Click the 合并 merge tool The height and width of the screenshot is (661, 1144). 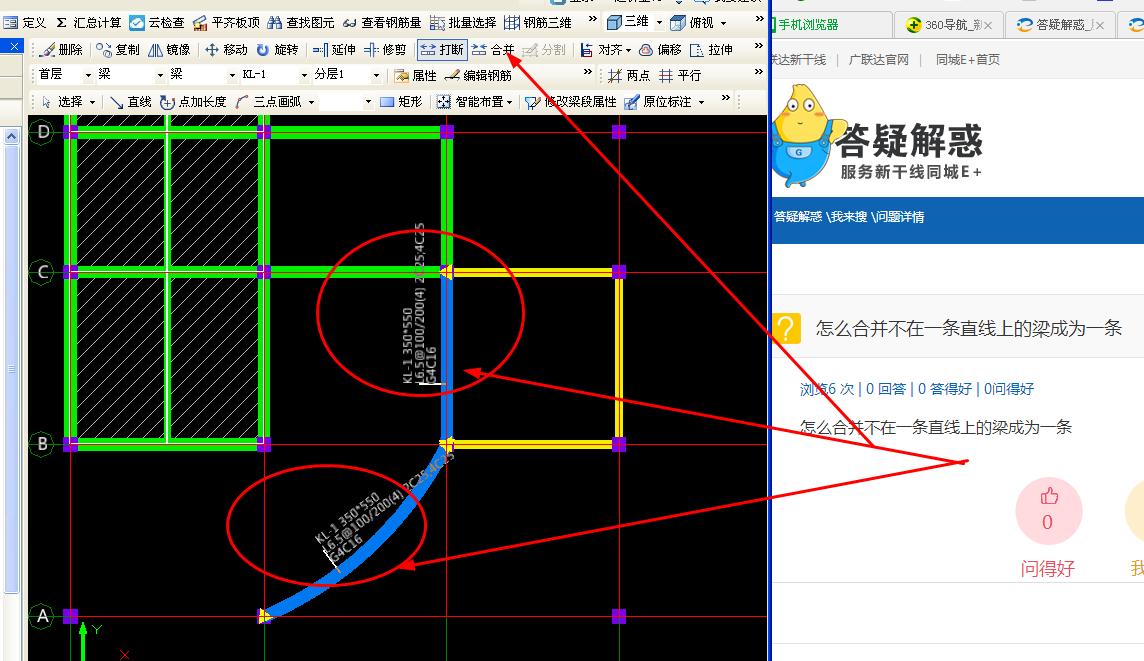tap(493, 50)
